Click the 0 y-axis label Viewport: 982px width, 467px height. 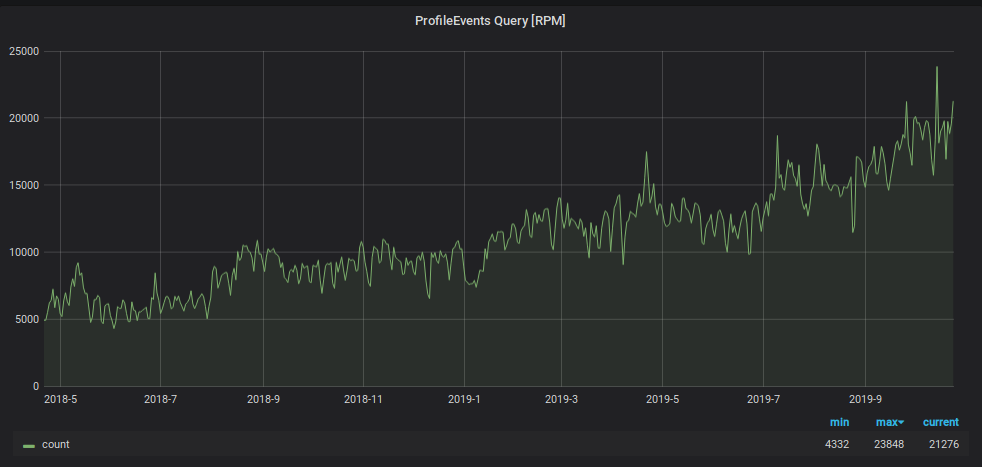coord(37,386)
